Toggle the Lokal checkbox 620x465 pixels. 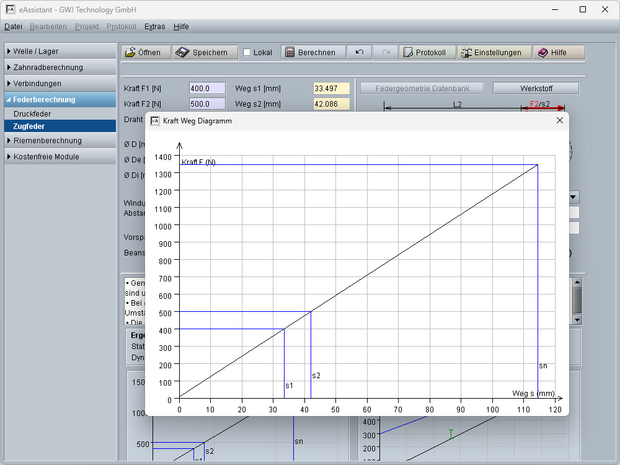click(x=248, y=52)
